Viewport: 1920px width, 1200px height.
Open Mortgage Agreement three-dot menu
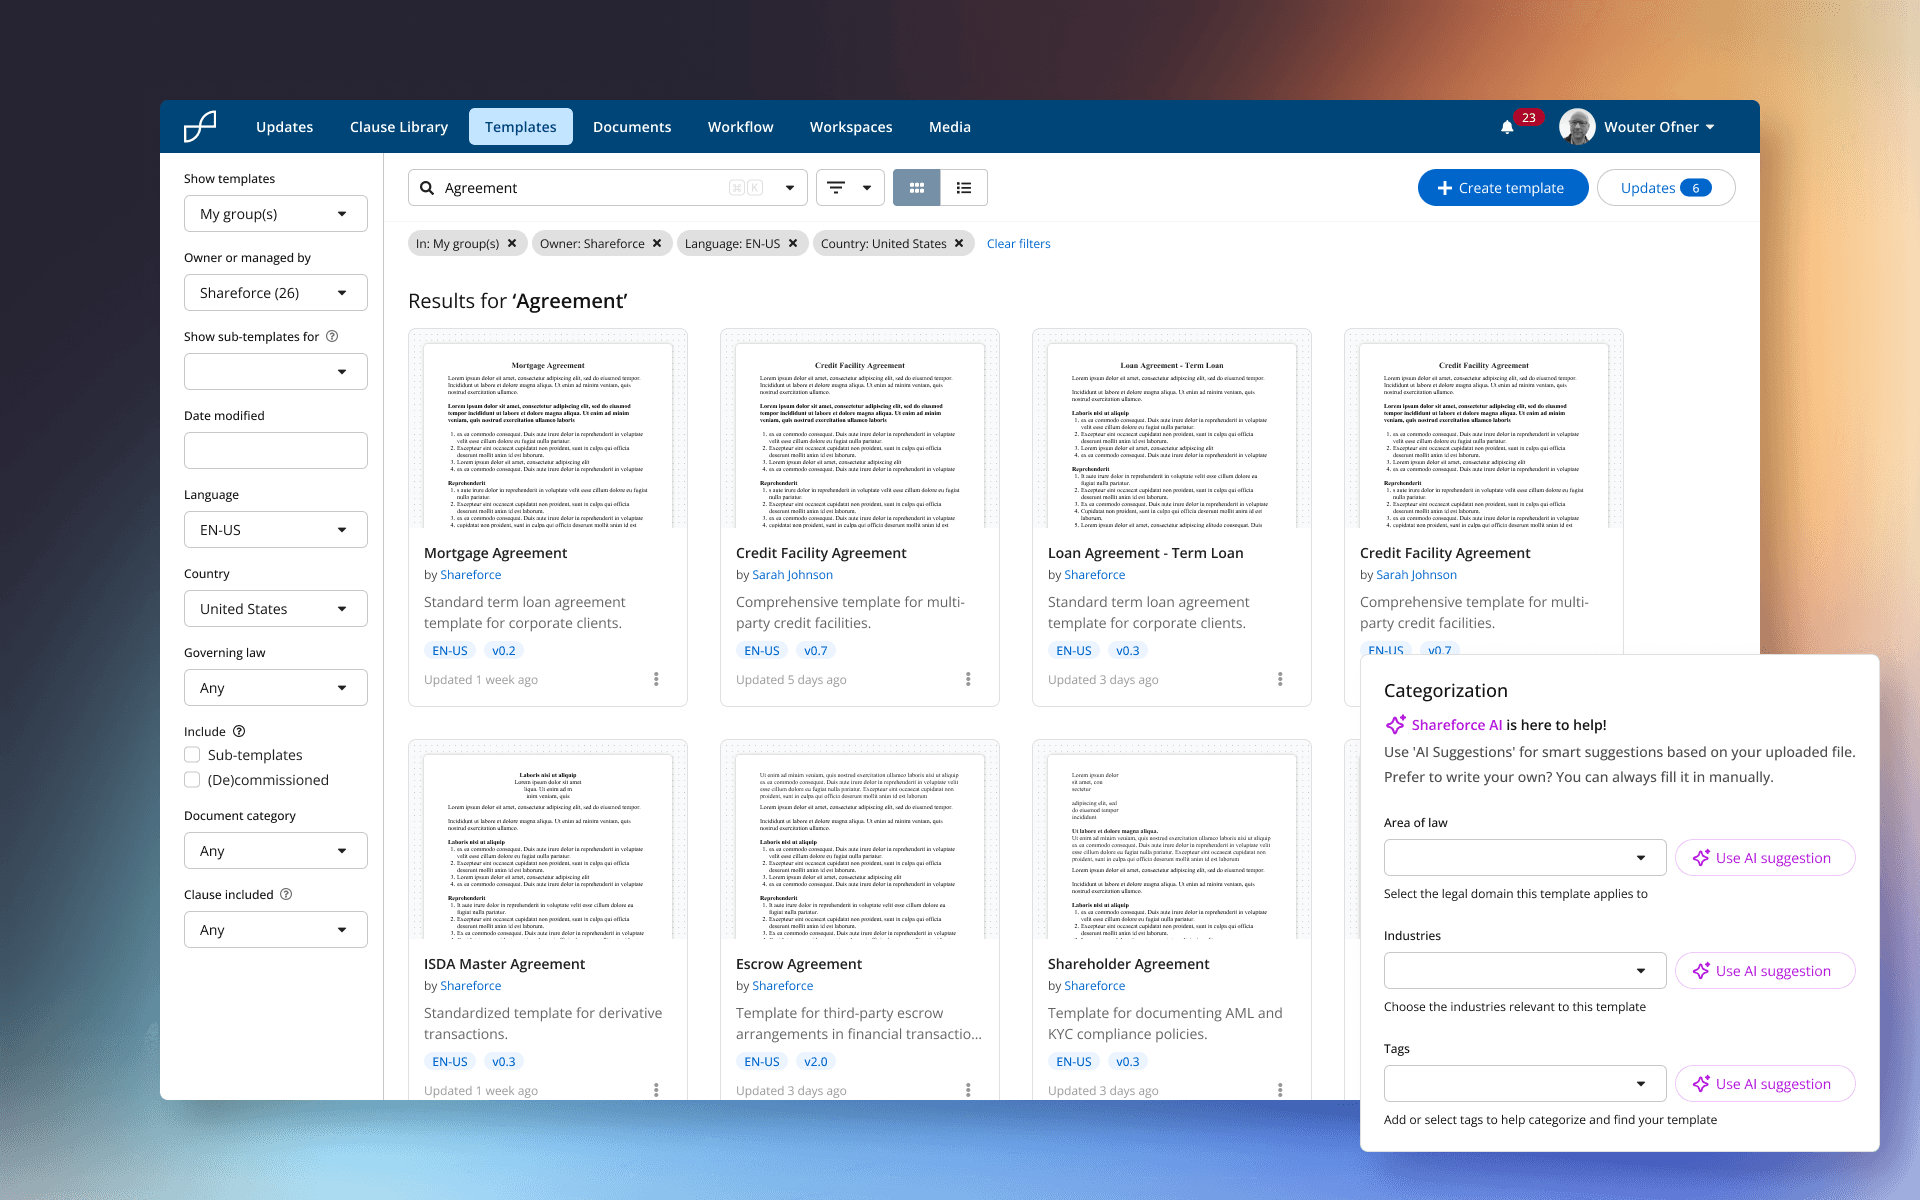pyautogui.click(x=656, y=680)
